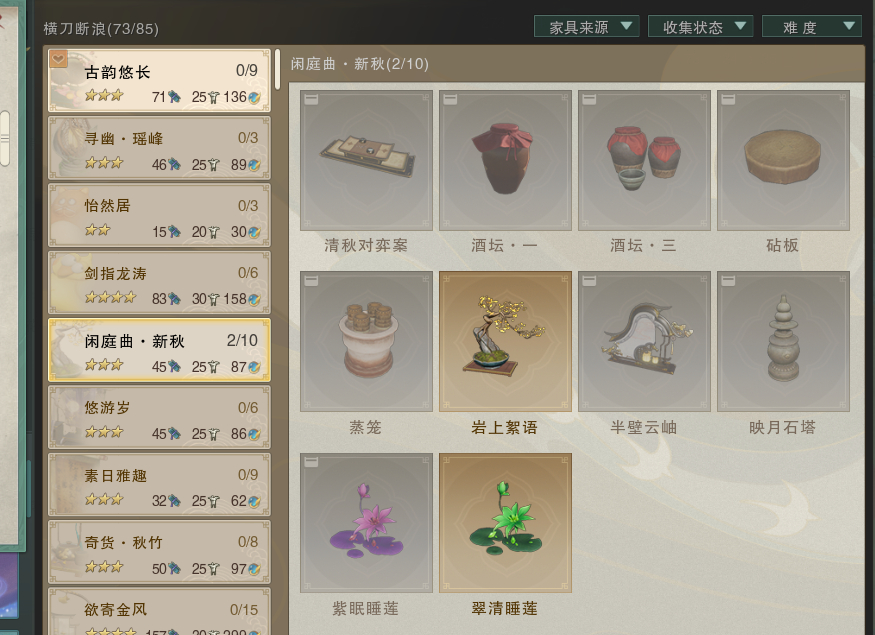This screenshot has width=875, height=635.
Task: Select the 酒坛·三 wine jars item
Action: pos(644,160)
